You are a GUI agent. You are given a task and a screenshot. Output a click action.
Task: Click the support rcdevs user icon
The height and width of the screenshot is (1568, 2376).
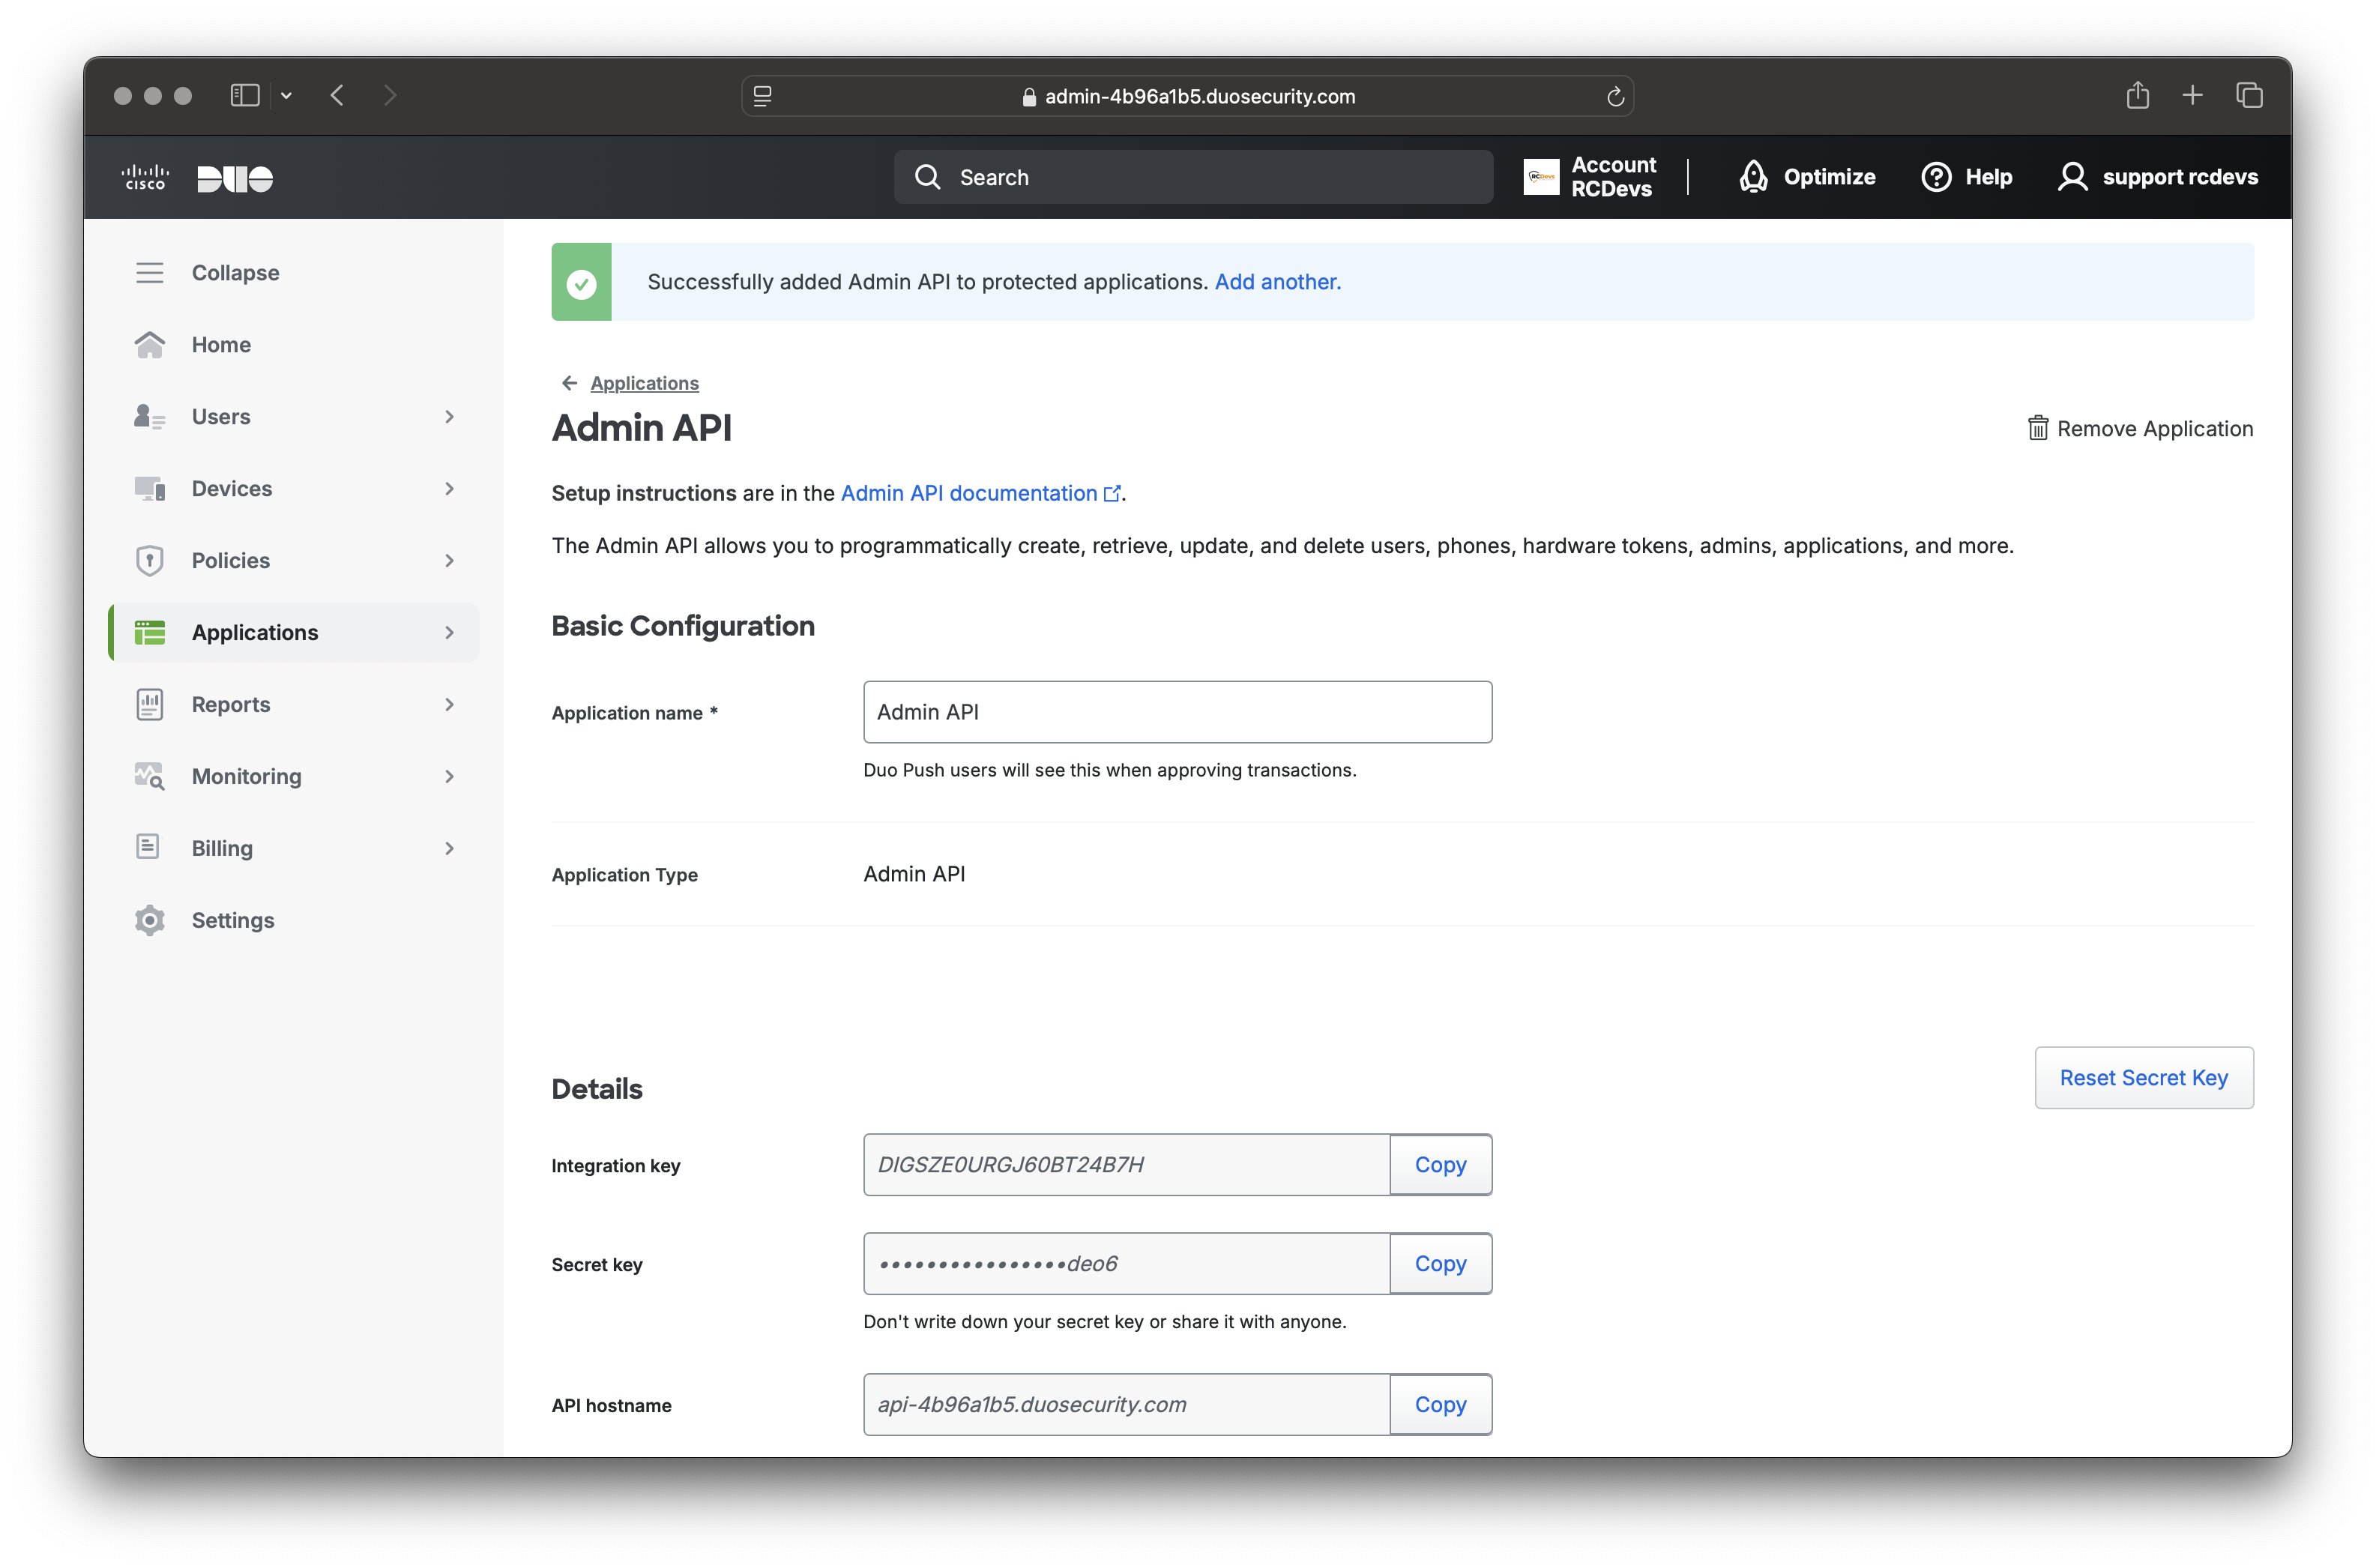tap(2072, 177)
